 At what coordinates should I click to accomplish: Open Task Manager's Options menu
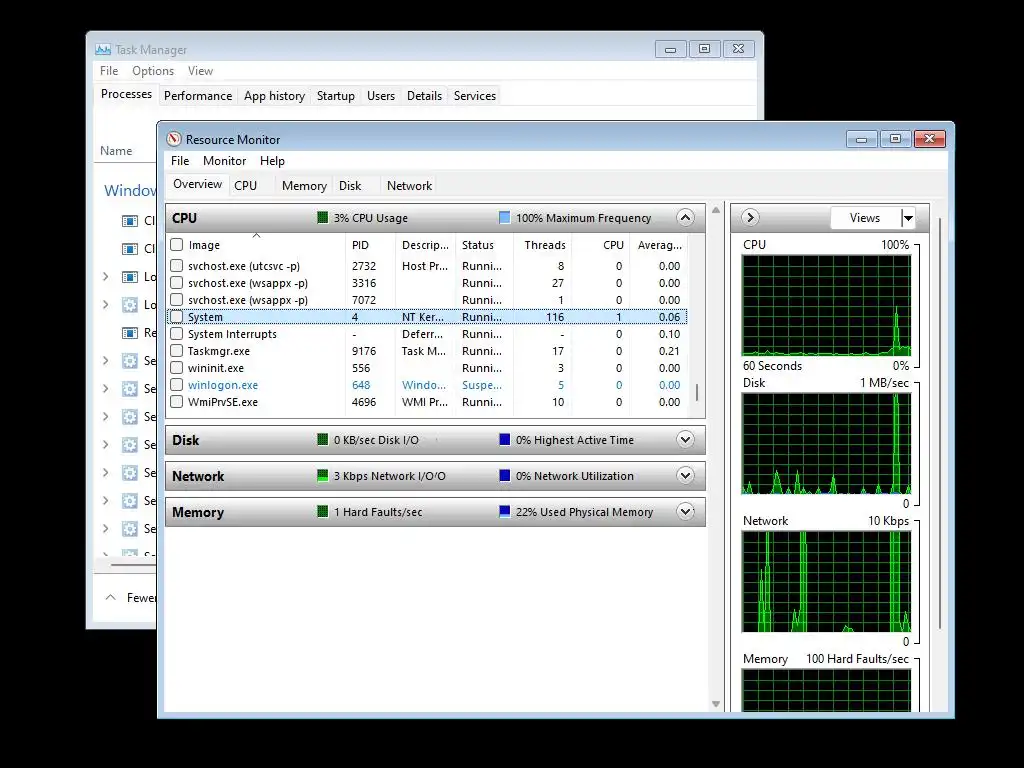(153, 71)
